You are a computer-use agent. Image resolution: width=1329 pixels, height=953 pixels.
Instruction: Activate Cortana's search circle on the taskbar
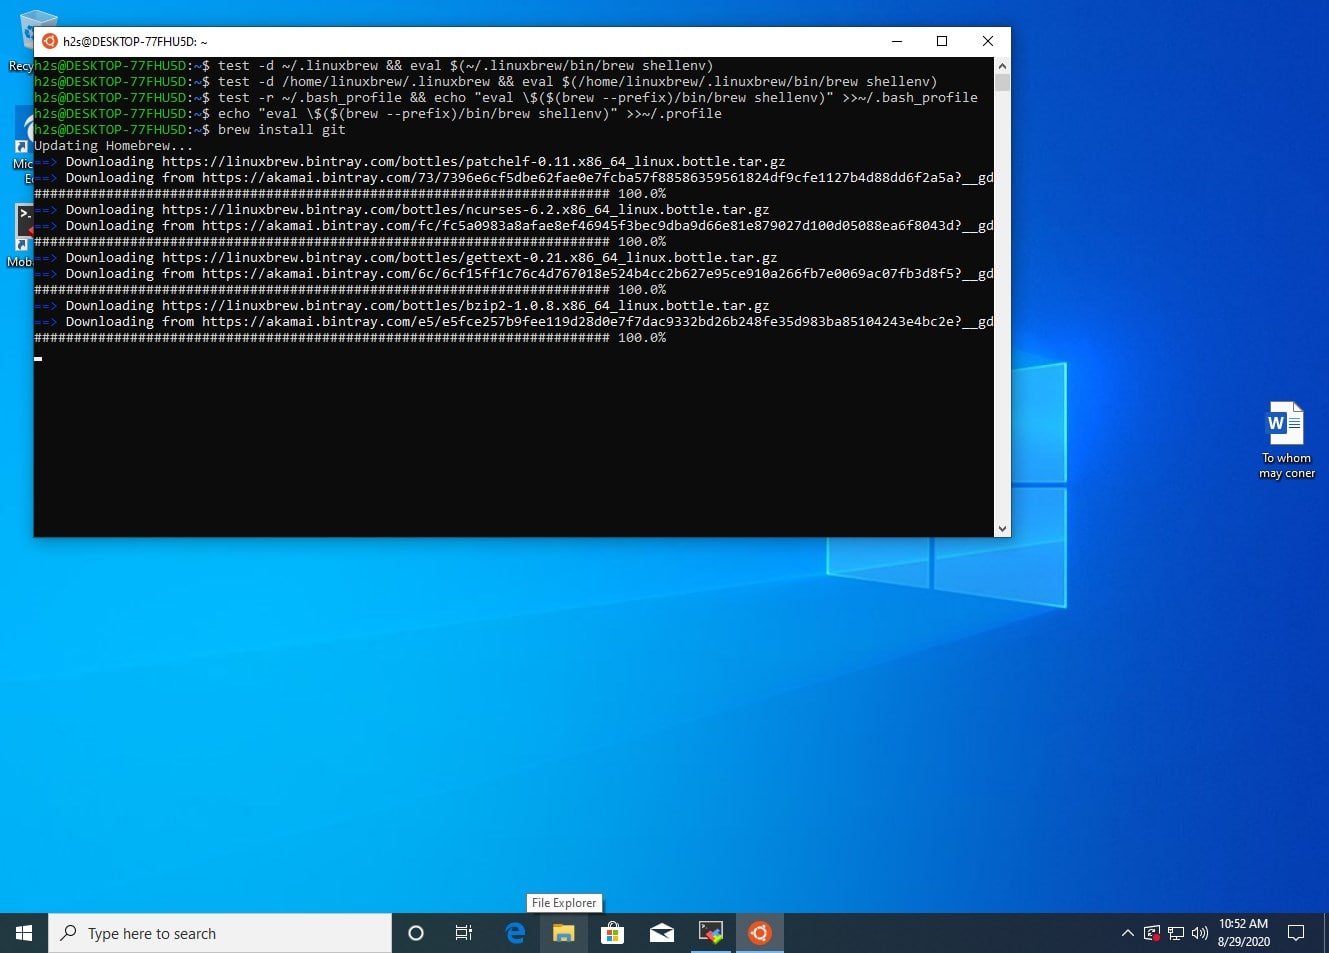[415, 933]
